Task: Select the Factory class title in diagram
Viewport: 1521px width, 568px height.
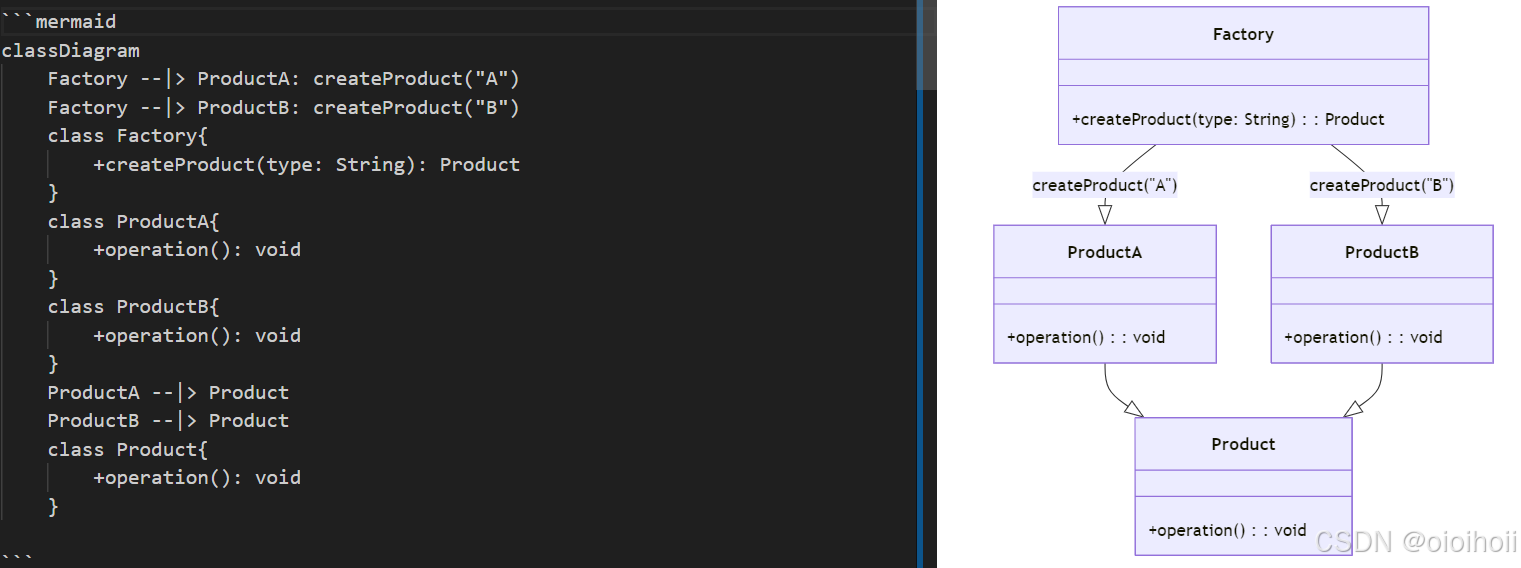Action: (x=1243, y=34)
